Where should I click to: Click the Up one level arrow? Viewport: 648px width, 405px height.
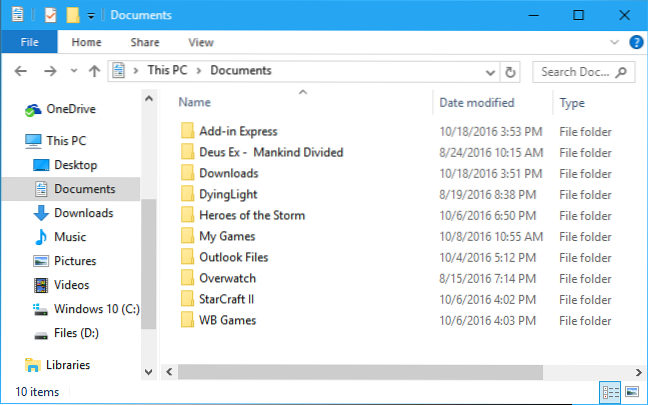click(x=94, y=72)
